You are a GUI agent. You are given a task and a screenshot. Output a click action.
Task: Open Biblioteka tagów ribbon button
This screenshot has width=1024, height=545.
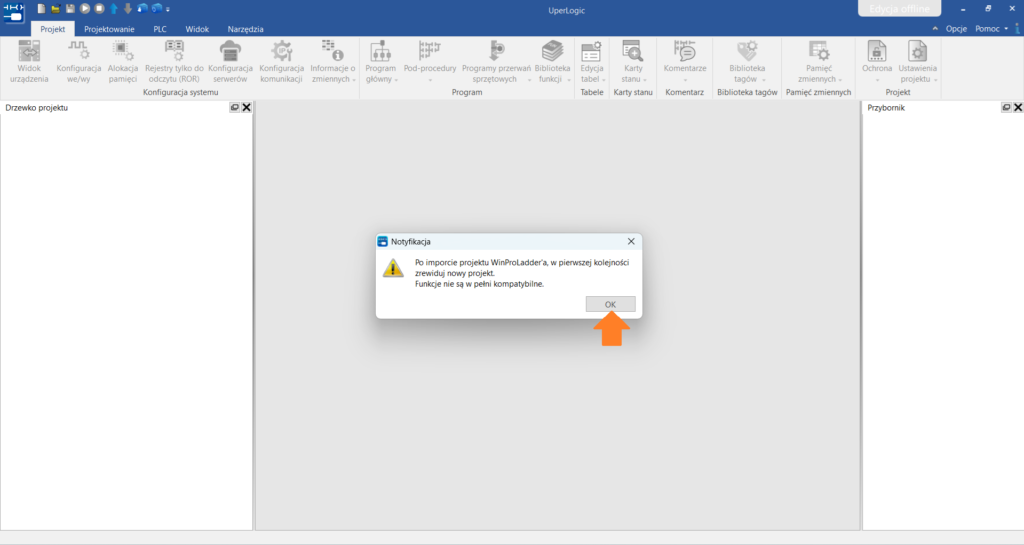tap(747, 62)
